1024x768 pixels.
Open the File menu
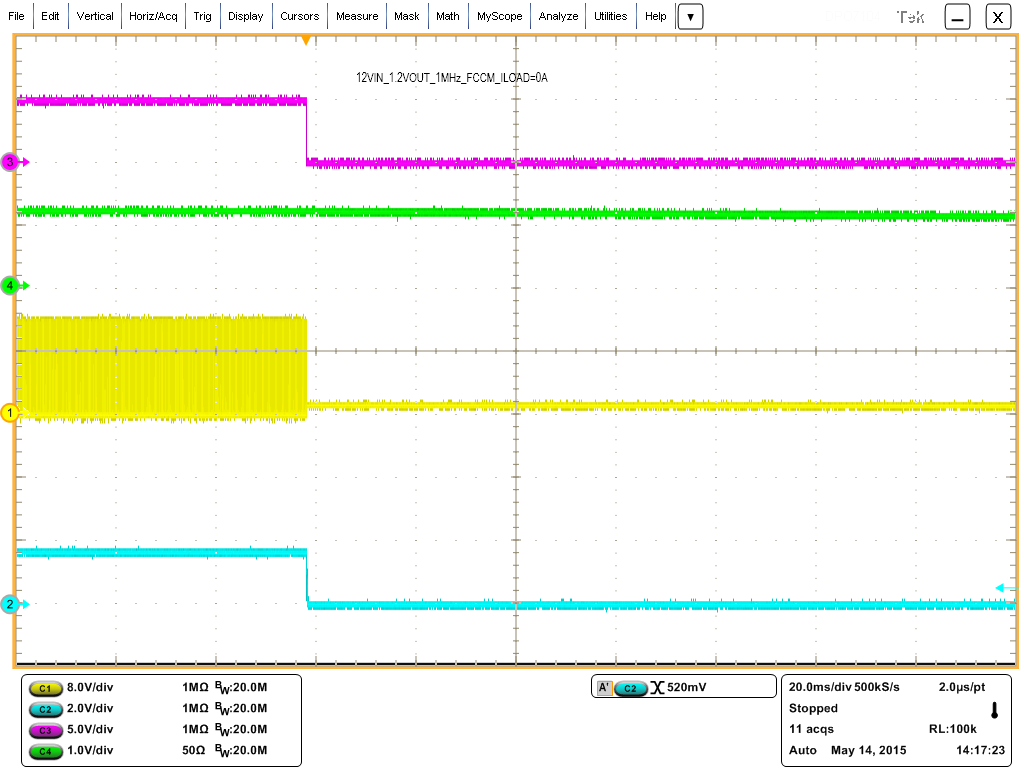pos(16,16)
